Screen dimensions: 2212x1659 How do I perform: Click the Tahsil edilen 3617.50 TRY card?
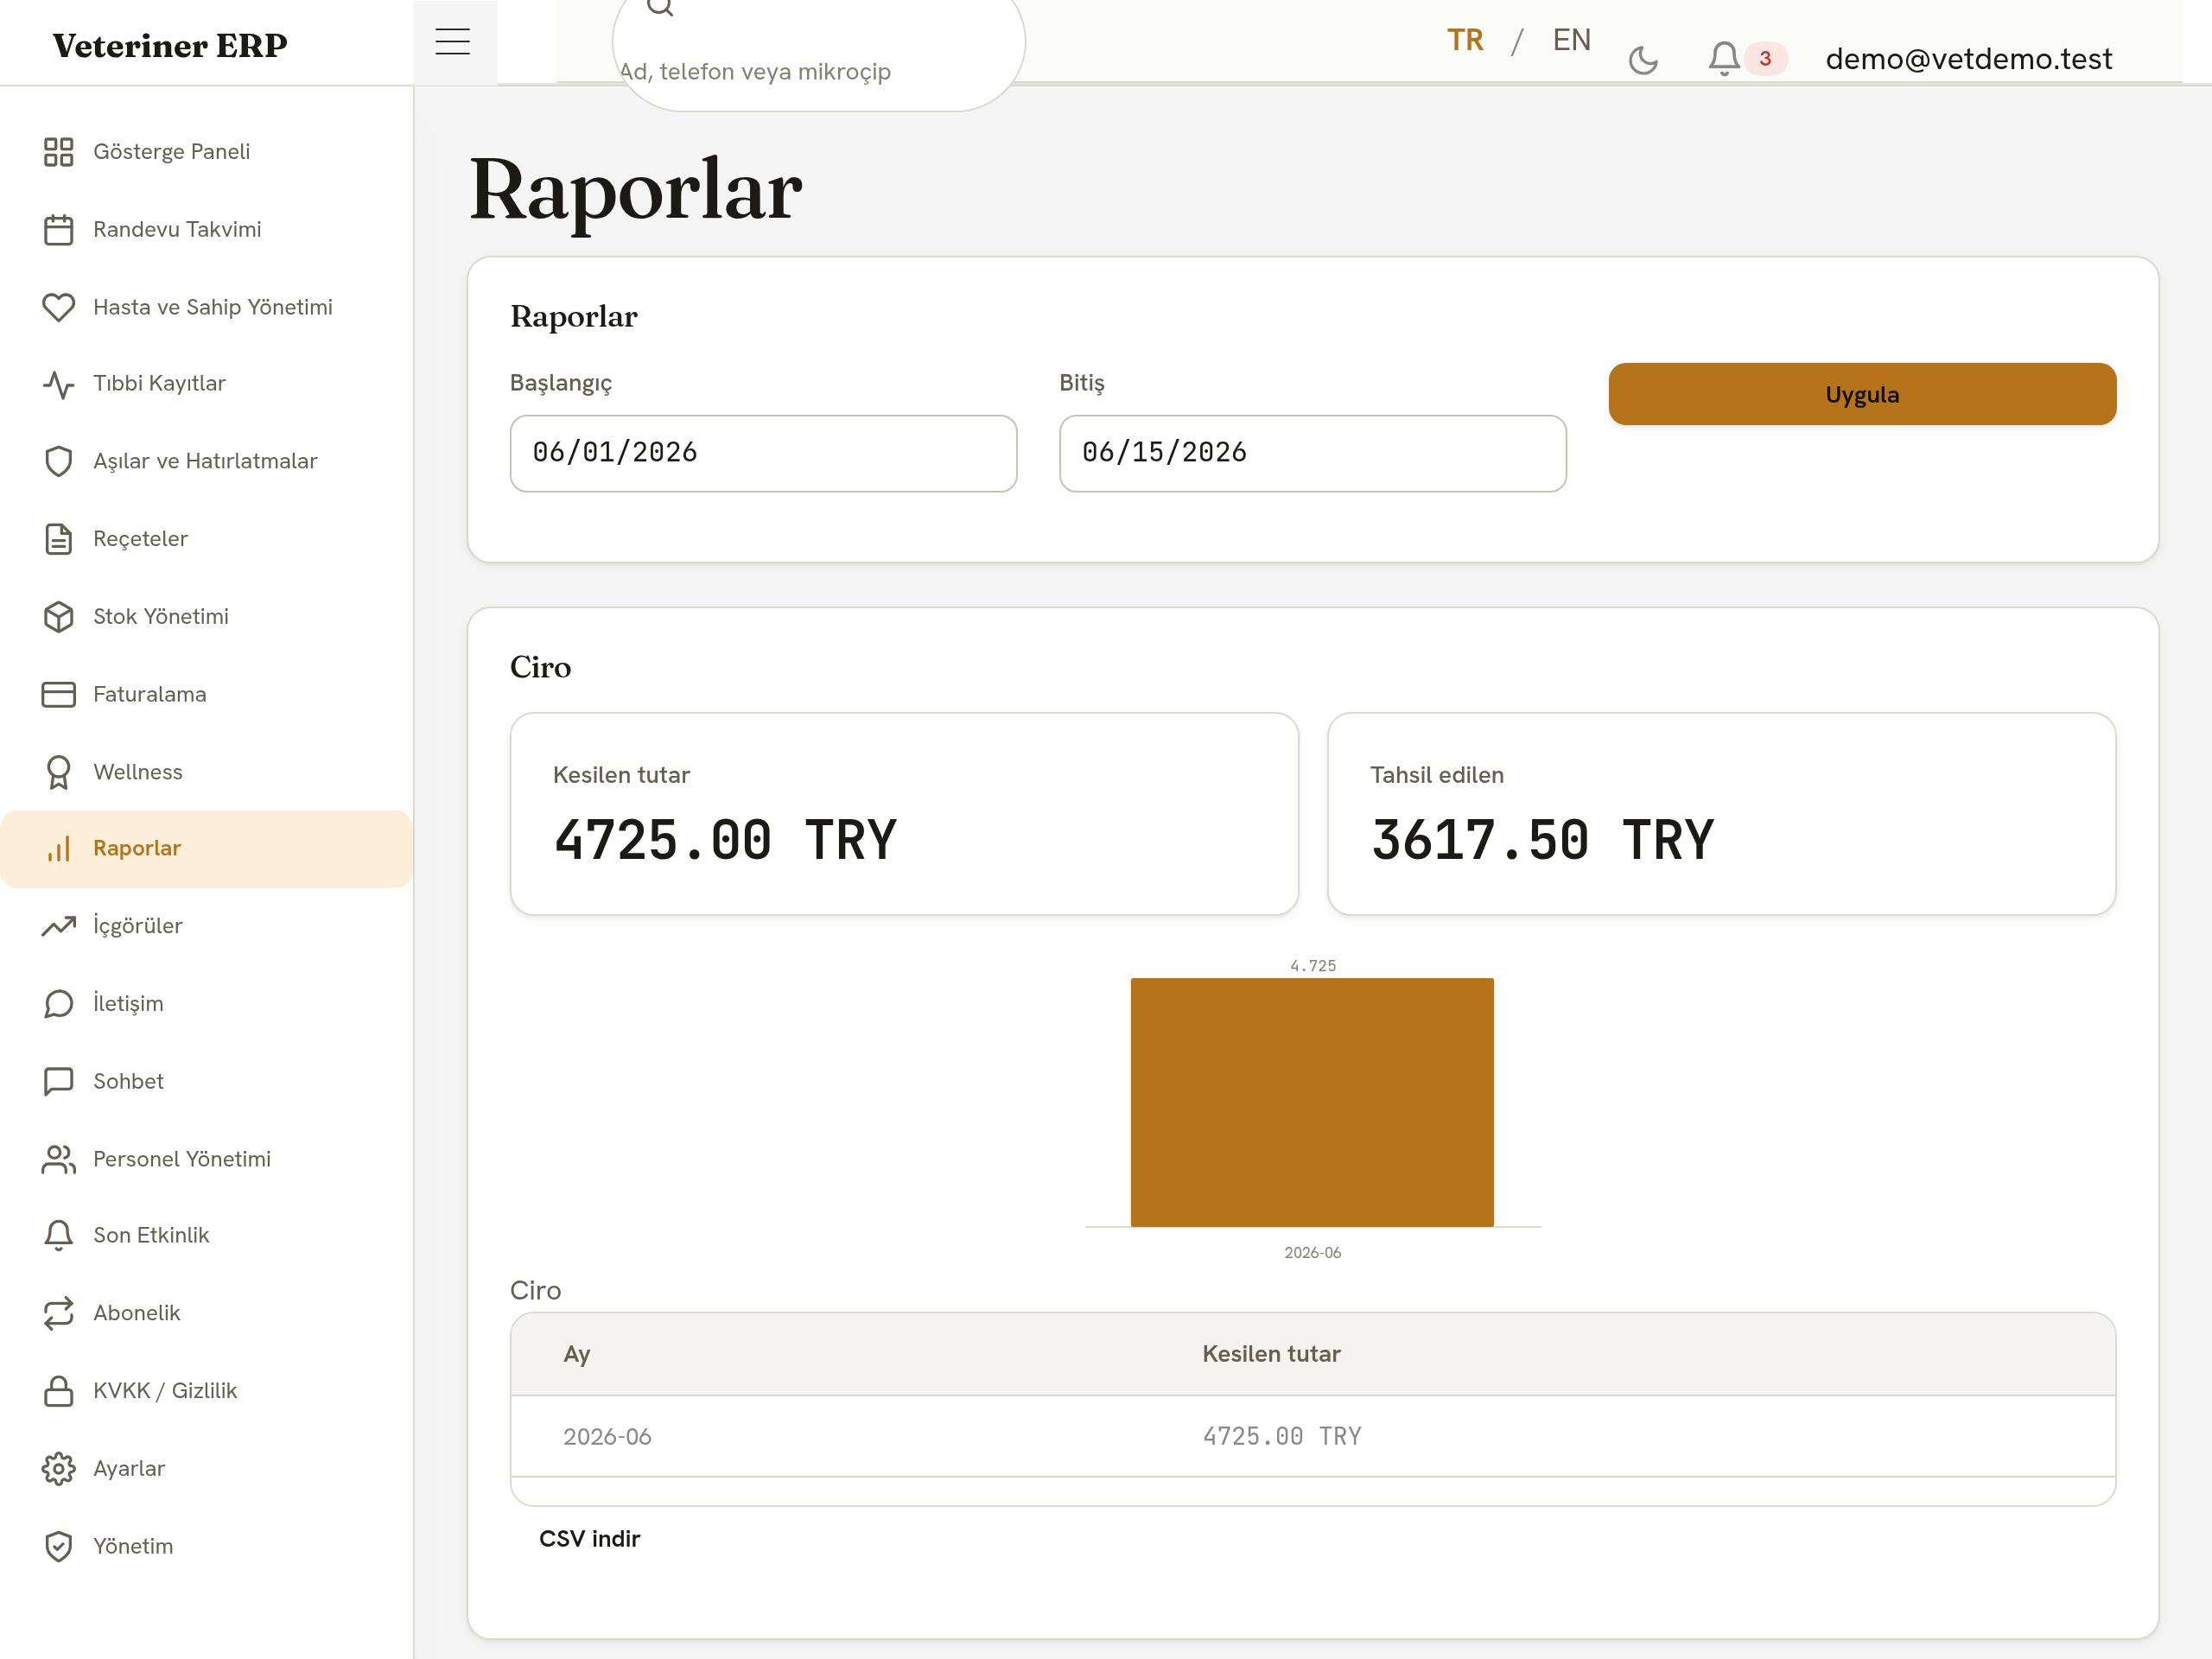[1721, 813]
